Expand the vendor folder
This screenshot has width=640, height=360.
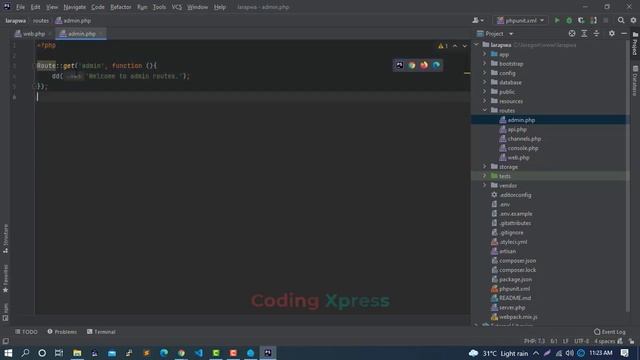tap(485, 186)
